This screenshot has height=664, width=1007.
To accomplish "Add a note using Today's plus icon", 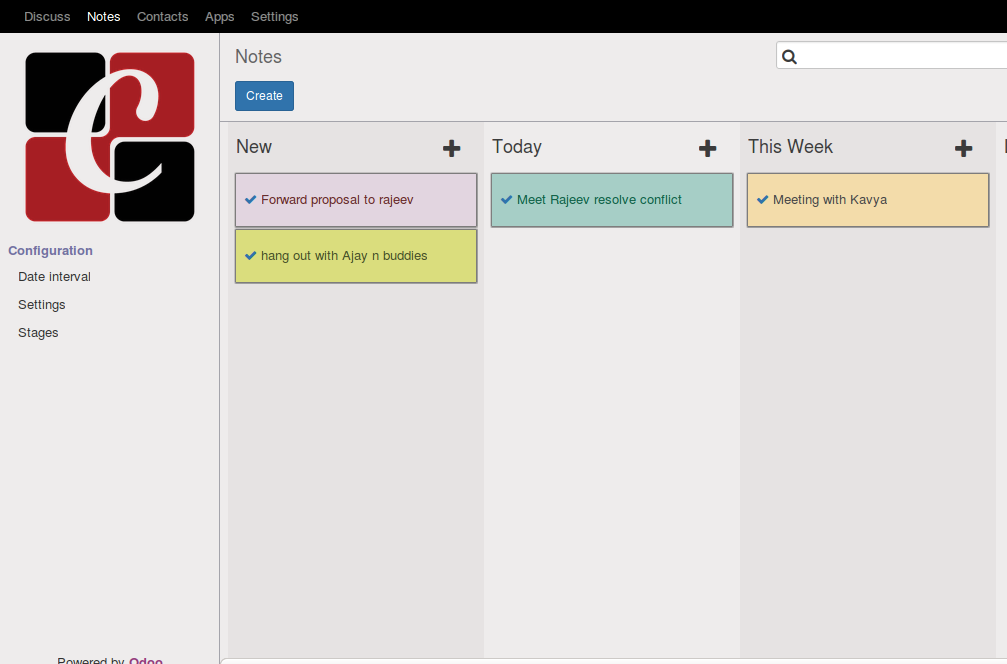I will click(708, 148).
